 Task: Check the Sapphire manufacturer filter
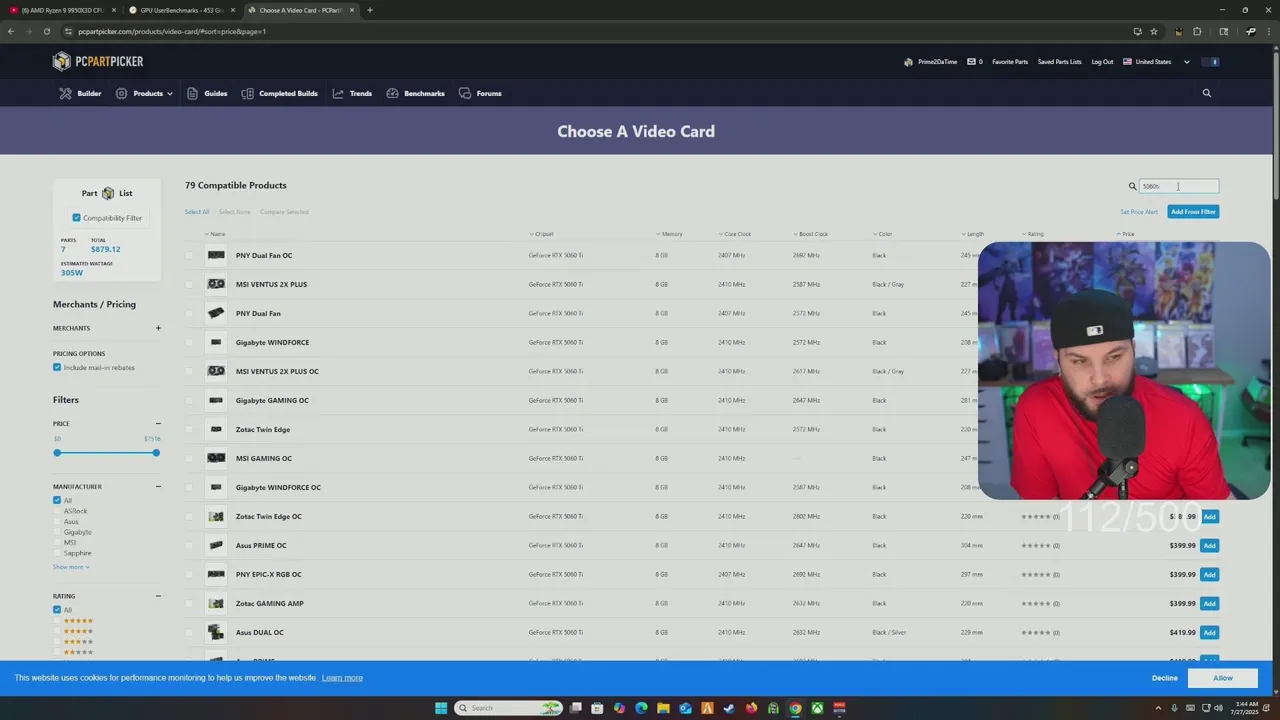(x=57, y=553)
